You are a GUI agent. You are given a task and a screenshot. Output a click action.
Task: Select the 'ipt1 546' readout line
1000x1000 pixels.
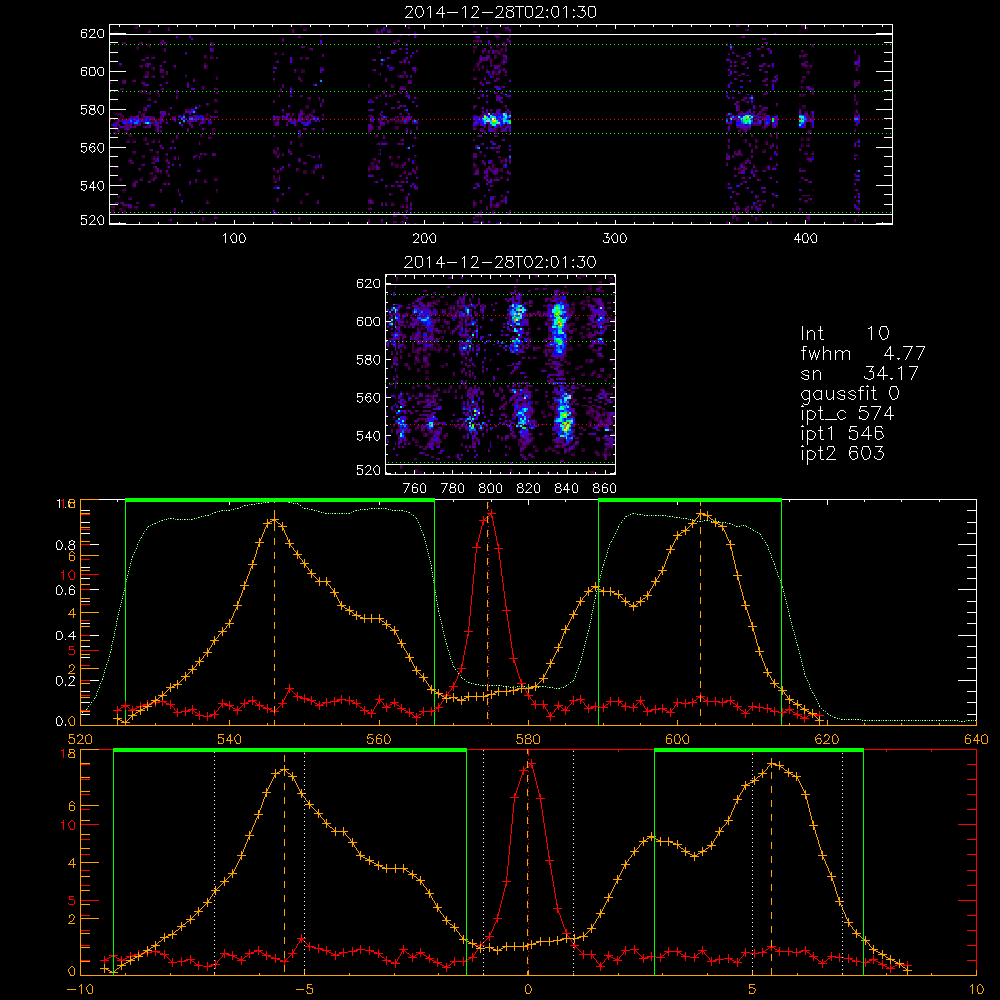pyautogui.click(x=842, y=434)
